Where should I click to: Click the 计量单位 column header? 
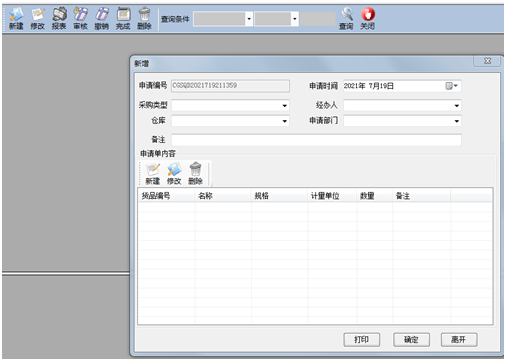coord(332,196)
